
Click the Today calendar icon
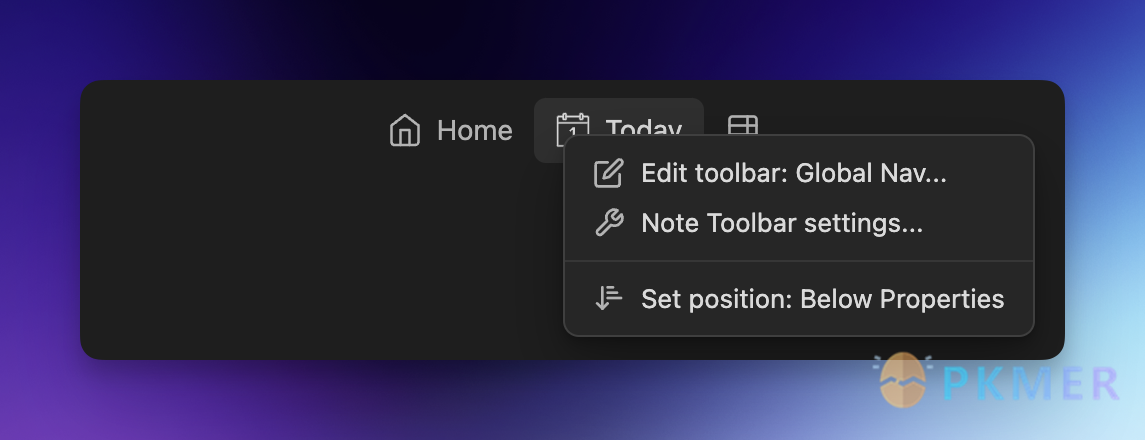coord(572,130)
